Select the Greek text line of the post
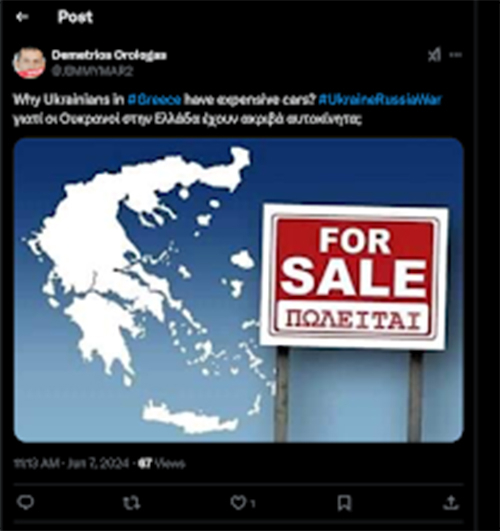Image resolution: width=500 pixels, height=531 pixels. click(188, 119)
